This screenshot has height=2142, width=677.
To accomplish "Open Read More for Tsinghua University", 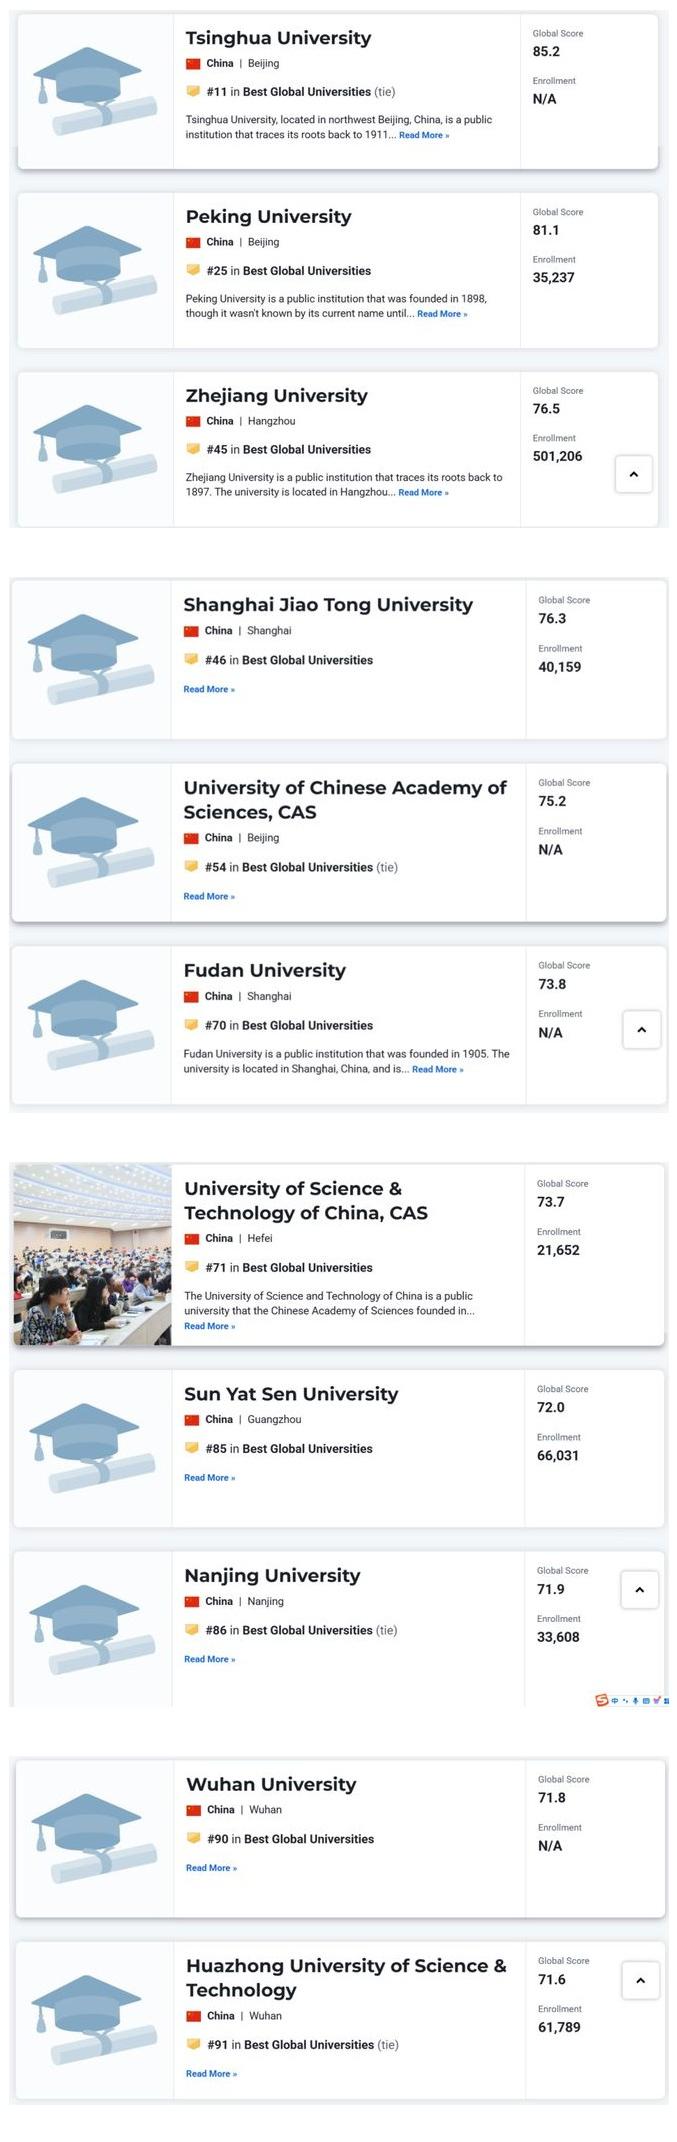I will tap(425, 135).
